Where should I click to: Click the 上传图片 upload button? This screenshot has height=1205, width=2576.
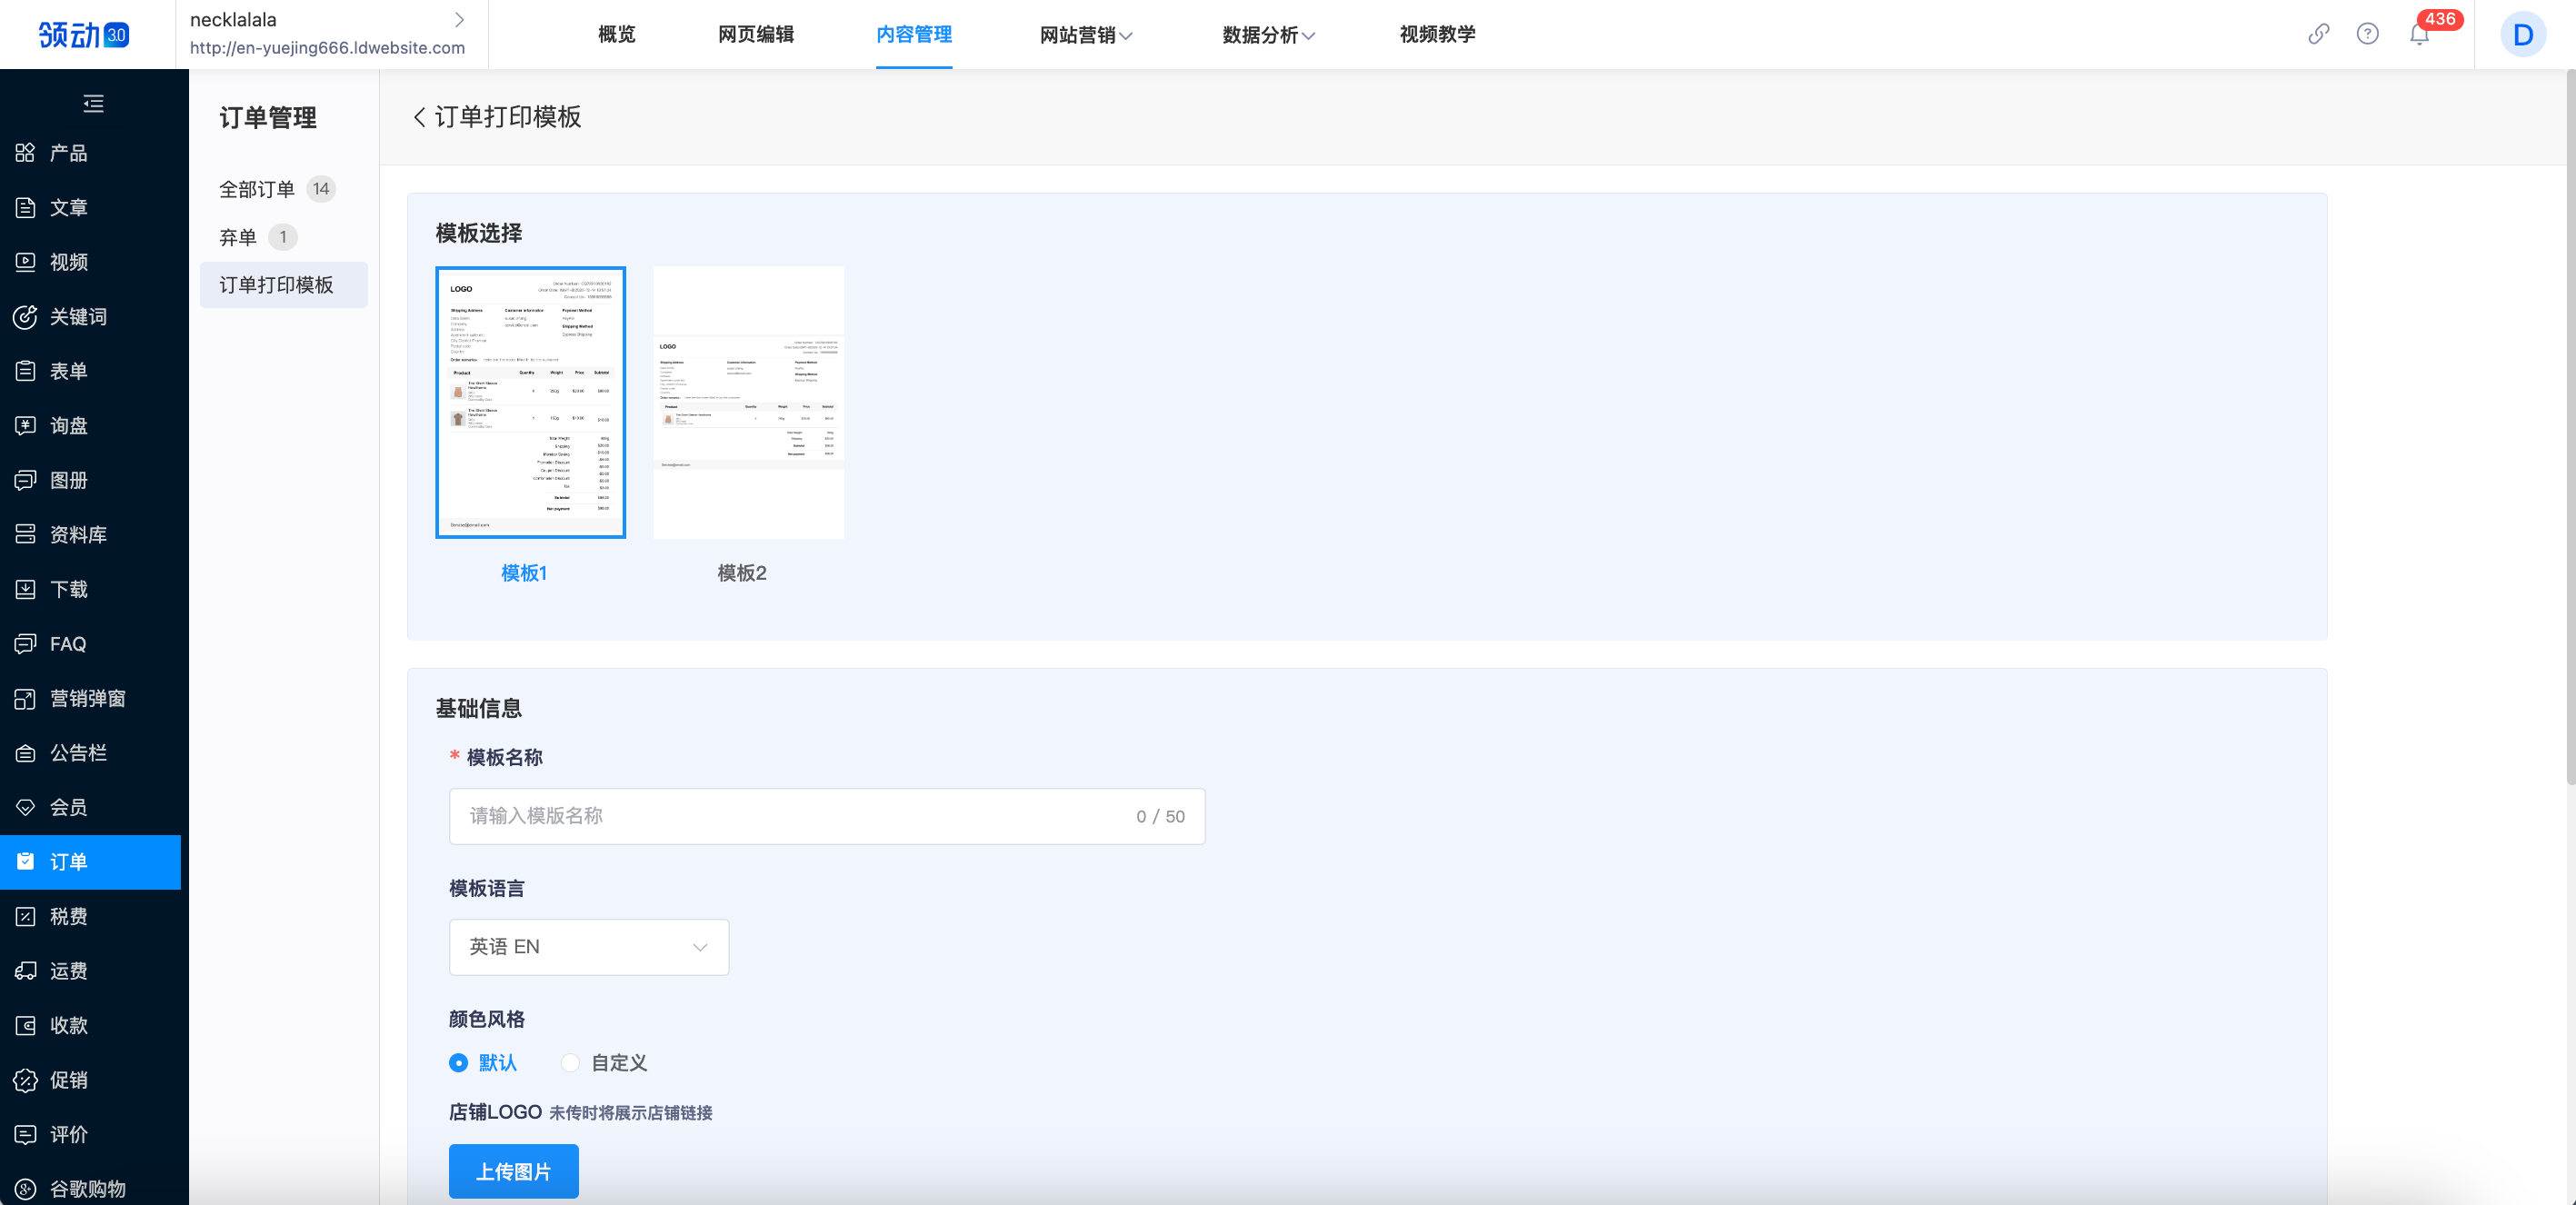tap(513, 1171)
